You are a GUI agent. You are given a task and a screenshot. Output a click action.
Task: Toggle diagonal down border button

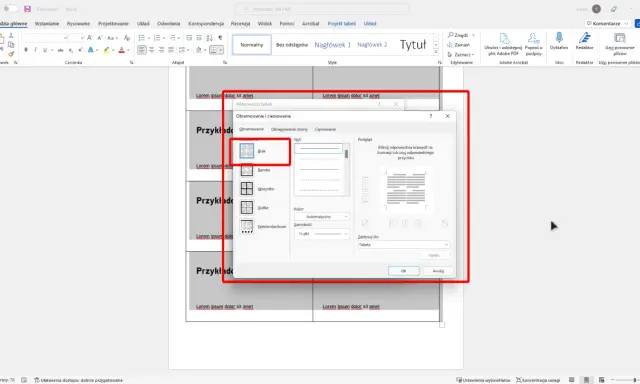click(445, 223)
